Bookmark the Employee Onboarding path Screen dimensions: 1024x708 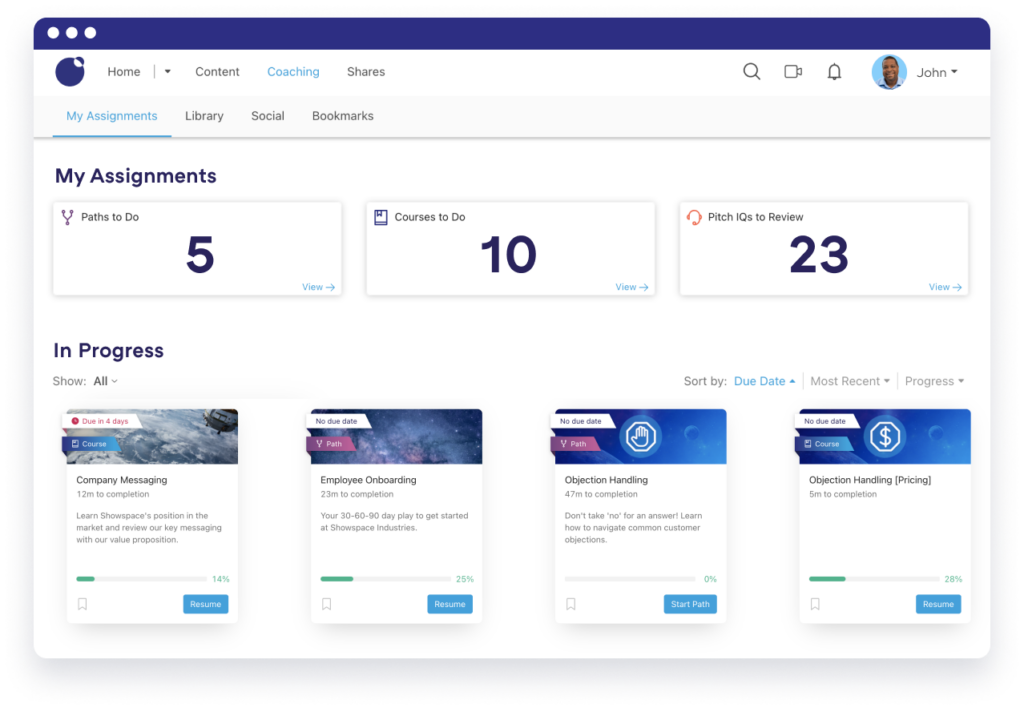point(327,603)
